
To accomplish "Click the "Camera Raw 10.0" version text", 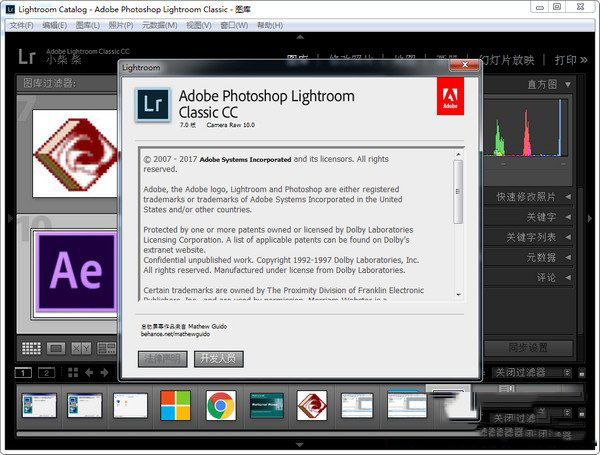I will (x=230, y=125).
